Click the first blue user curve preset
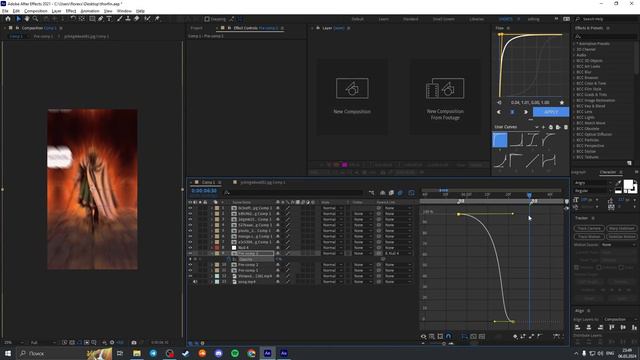This screenshot has width=640, height=360. [x=500, y=140]
